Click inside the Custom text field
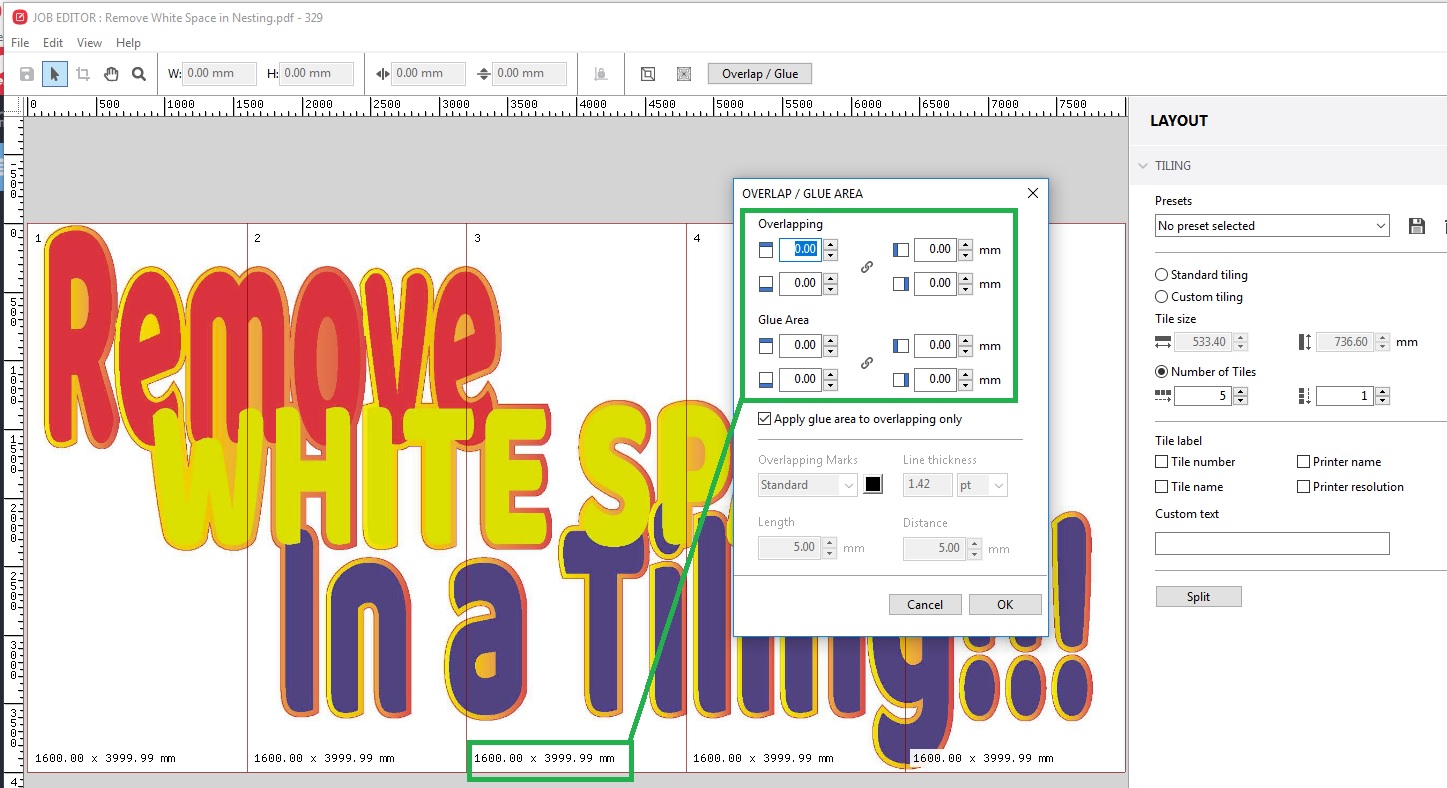 click(1270, 543)
